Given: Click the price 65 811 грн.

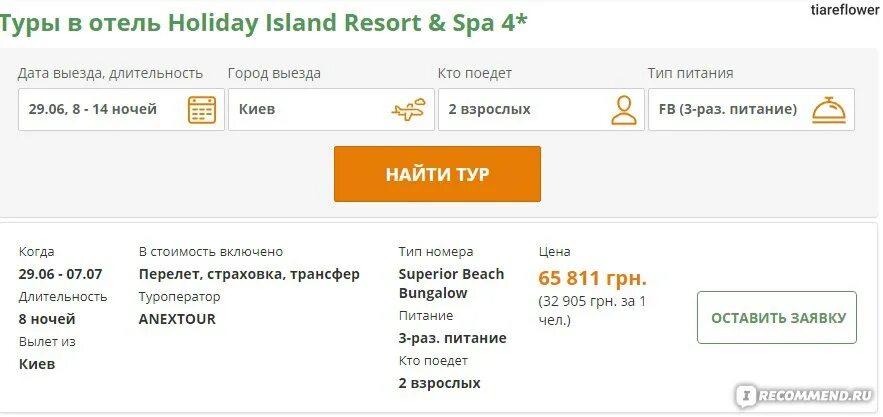Looking at the screenshot, I should (592, 278).
